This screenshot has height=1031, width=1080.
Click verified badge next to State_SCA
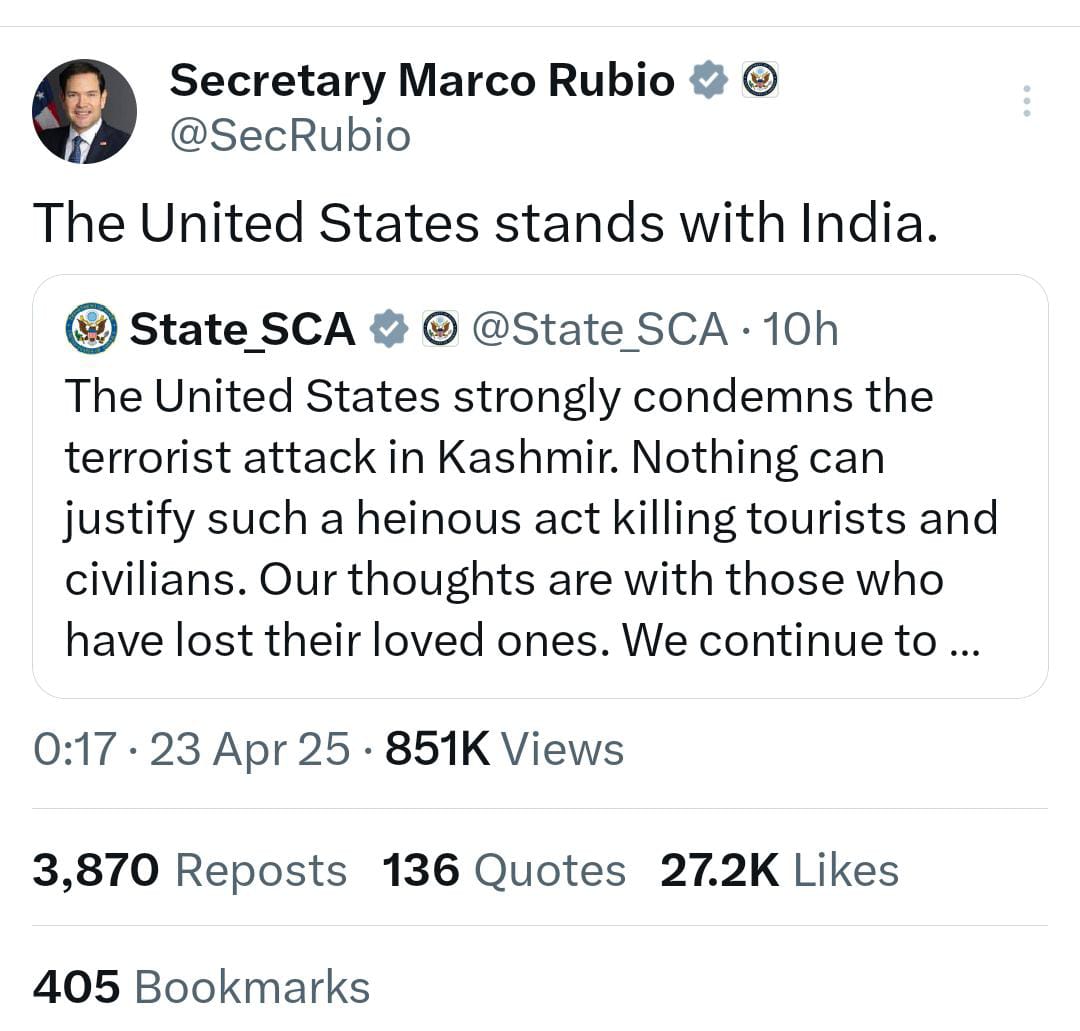[389, 329]
